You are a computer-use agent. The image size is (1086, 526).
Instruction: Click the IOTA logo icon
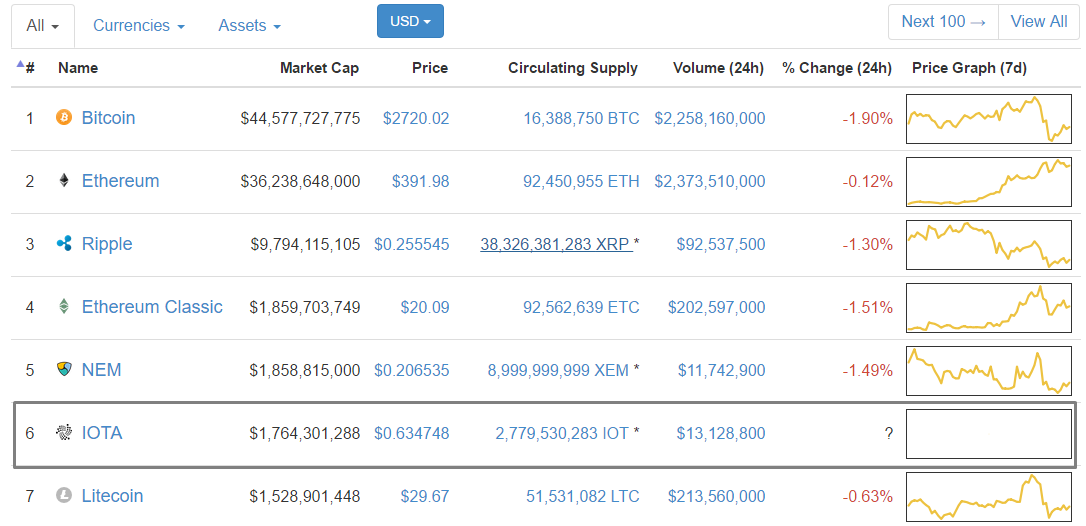(64, 433)
